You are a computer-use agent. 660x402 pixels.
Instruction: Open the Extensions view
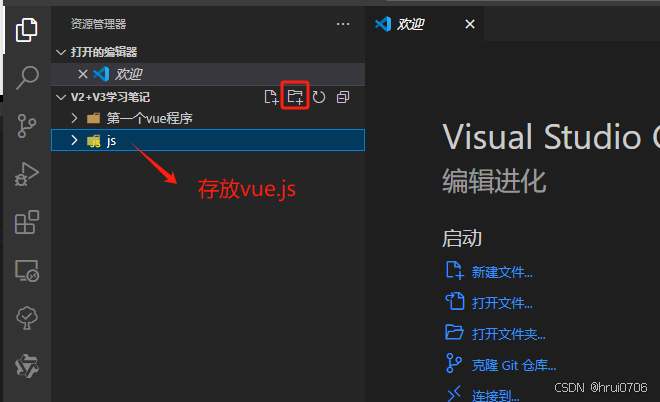tap(27, 222)
